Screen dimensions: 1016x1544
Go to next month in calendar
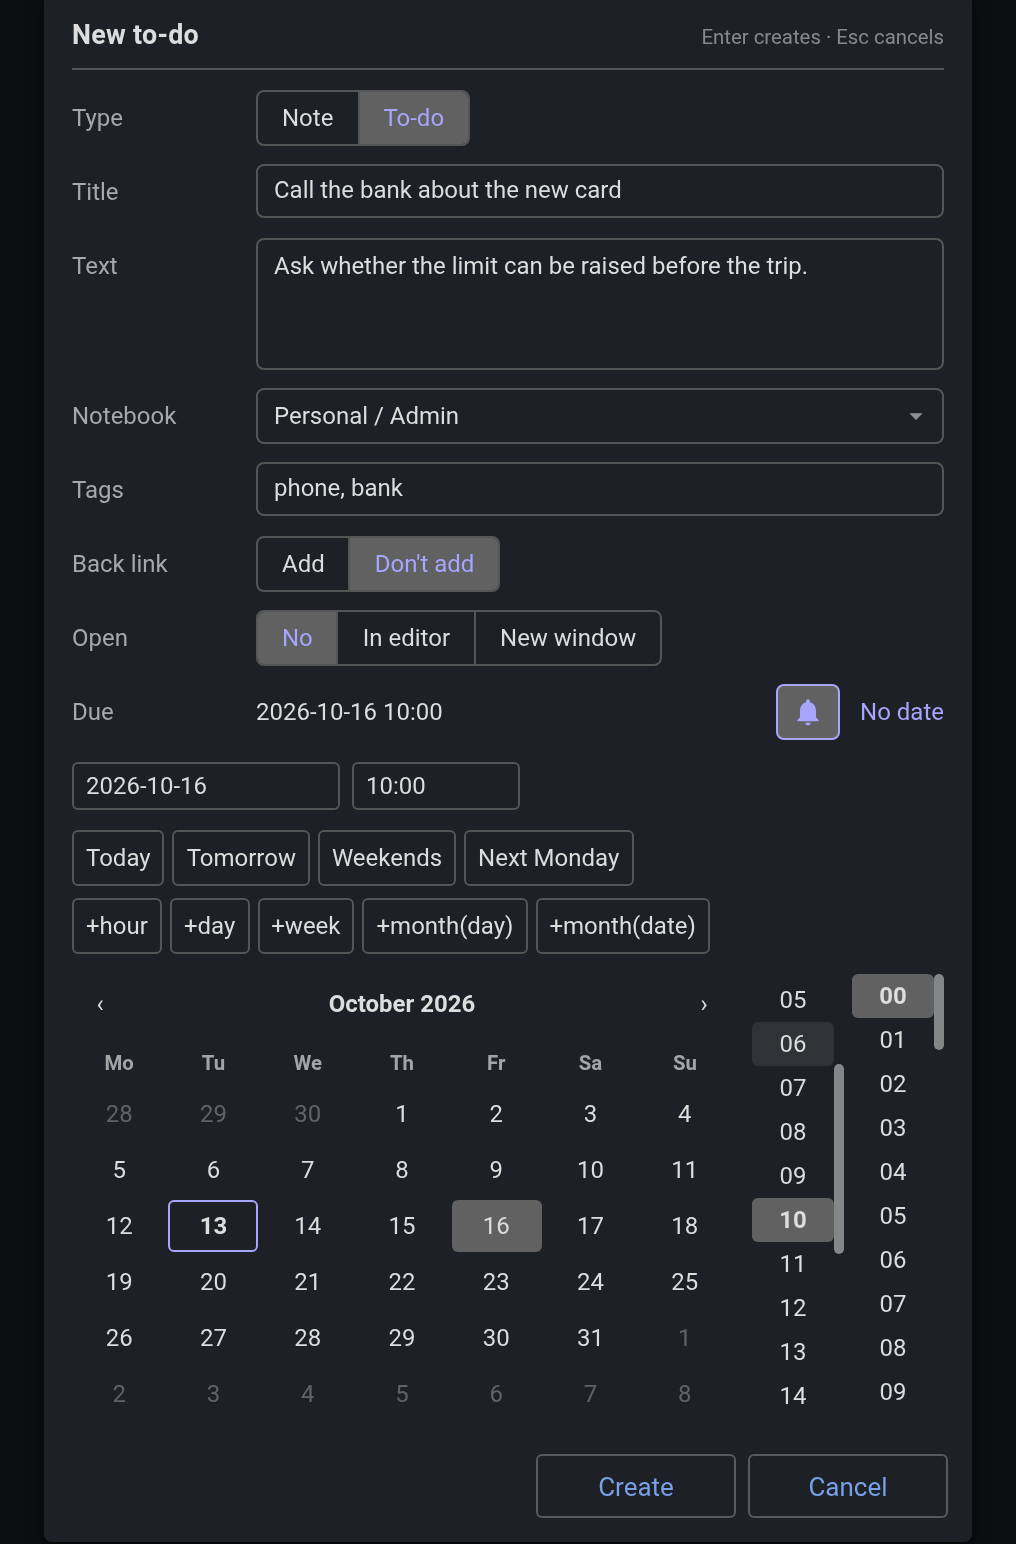pyautogui.click(x=704, y=1005)
